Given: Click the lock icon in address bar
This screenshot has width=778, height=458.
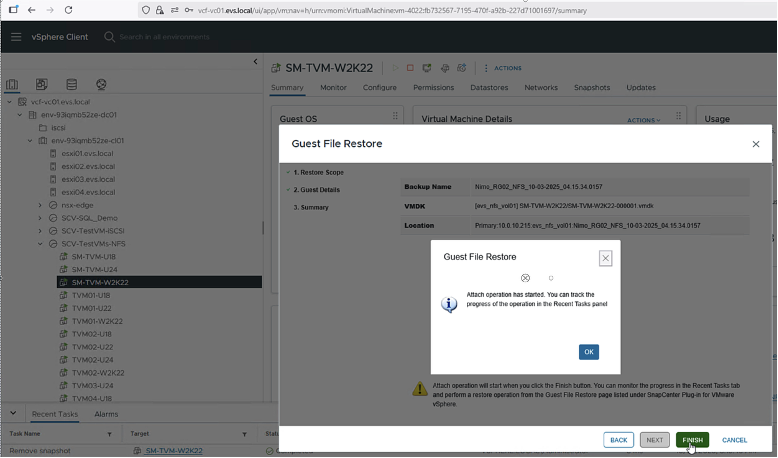Looking at the screenshot, I should 160,10.
